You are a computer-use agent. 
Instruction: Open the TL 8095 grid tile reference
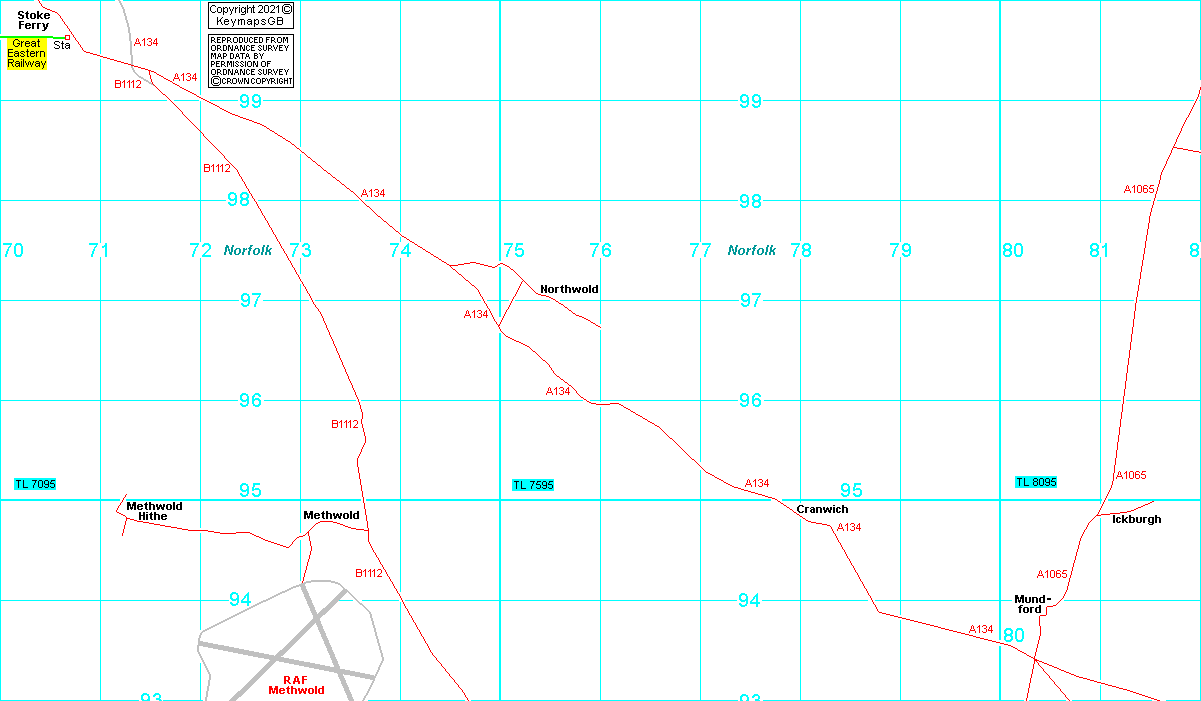pos(1036,482)
